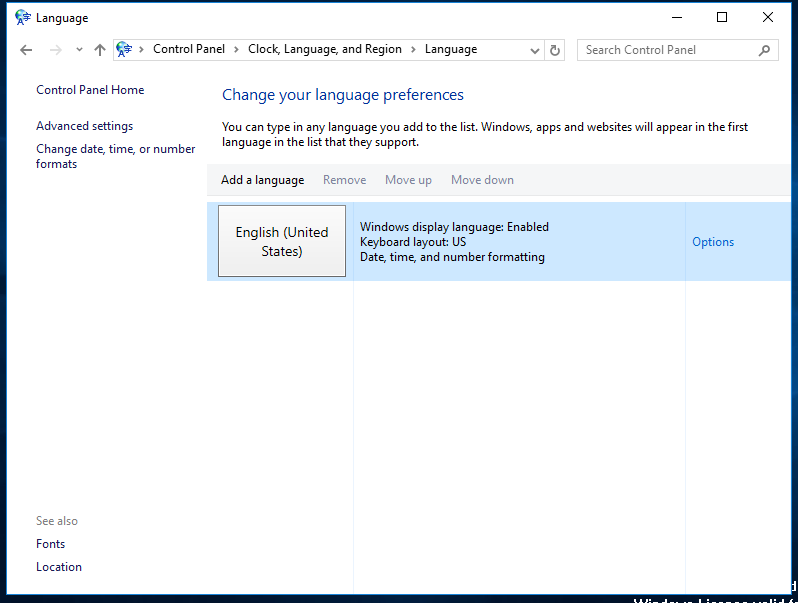Select Clock, Language, and Region breadcrumb
The height and width of the screenshot is (603, 798).
(x=325, y=49)
